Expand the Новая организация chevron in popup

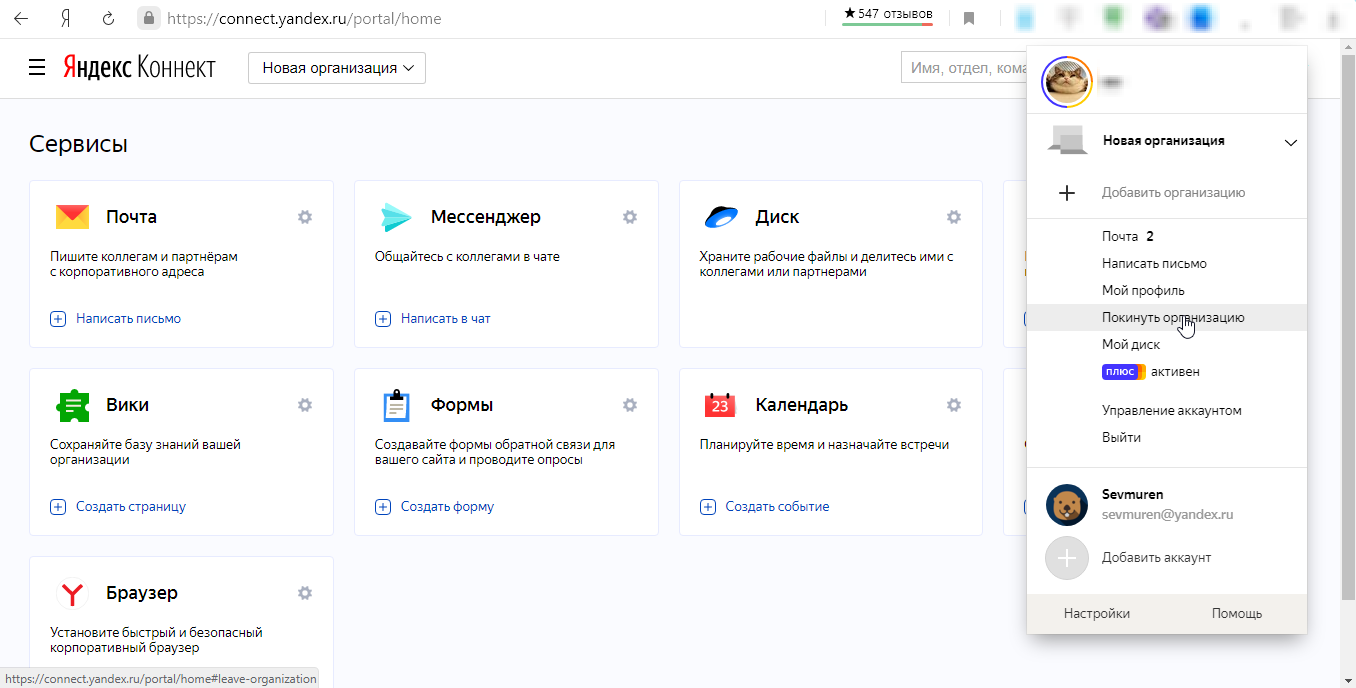point(1290,143)
